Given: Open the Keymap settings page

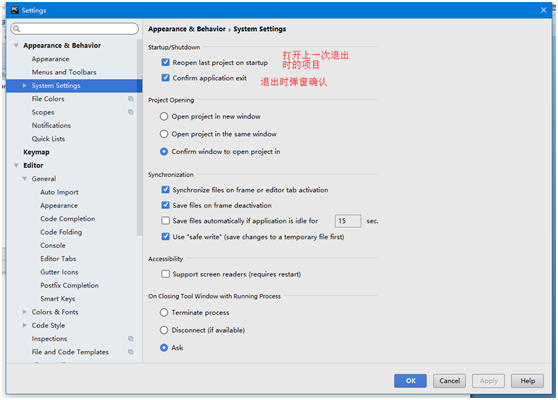Looking at the screenshot, I should [x=36, y=152].
